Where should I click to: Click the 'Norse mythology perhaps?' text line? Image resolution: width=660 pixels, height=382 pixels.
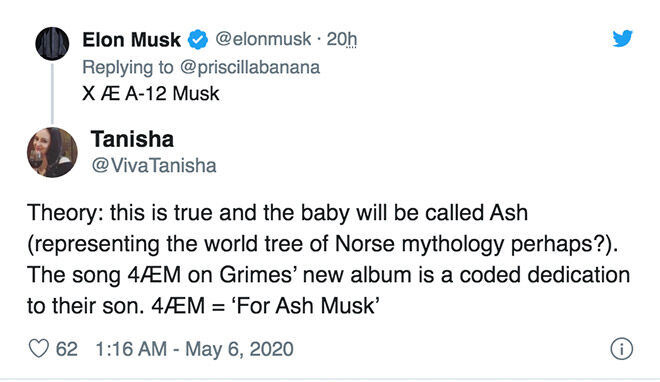coord(322,244)
